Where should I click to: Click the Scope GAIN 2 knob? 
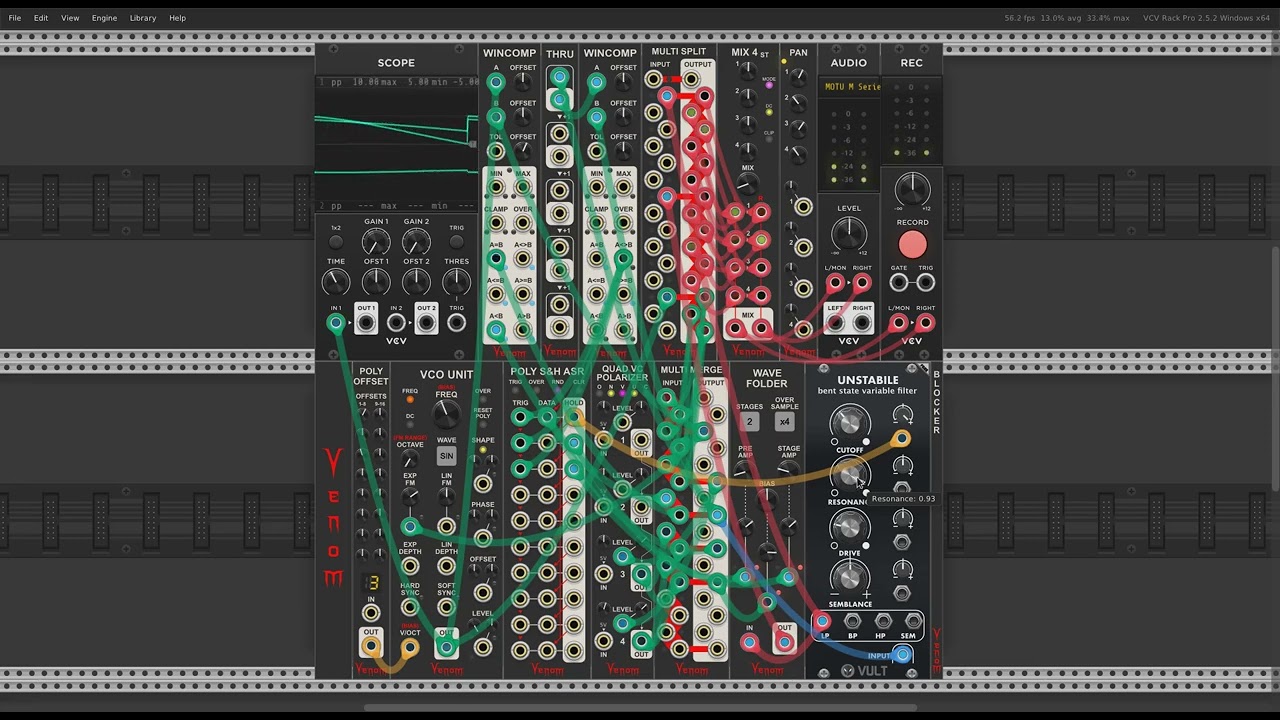click(416, 242)
